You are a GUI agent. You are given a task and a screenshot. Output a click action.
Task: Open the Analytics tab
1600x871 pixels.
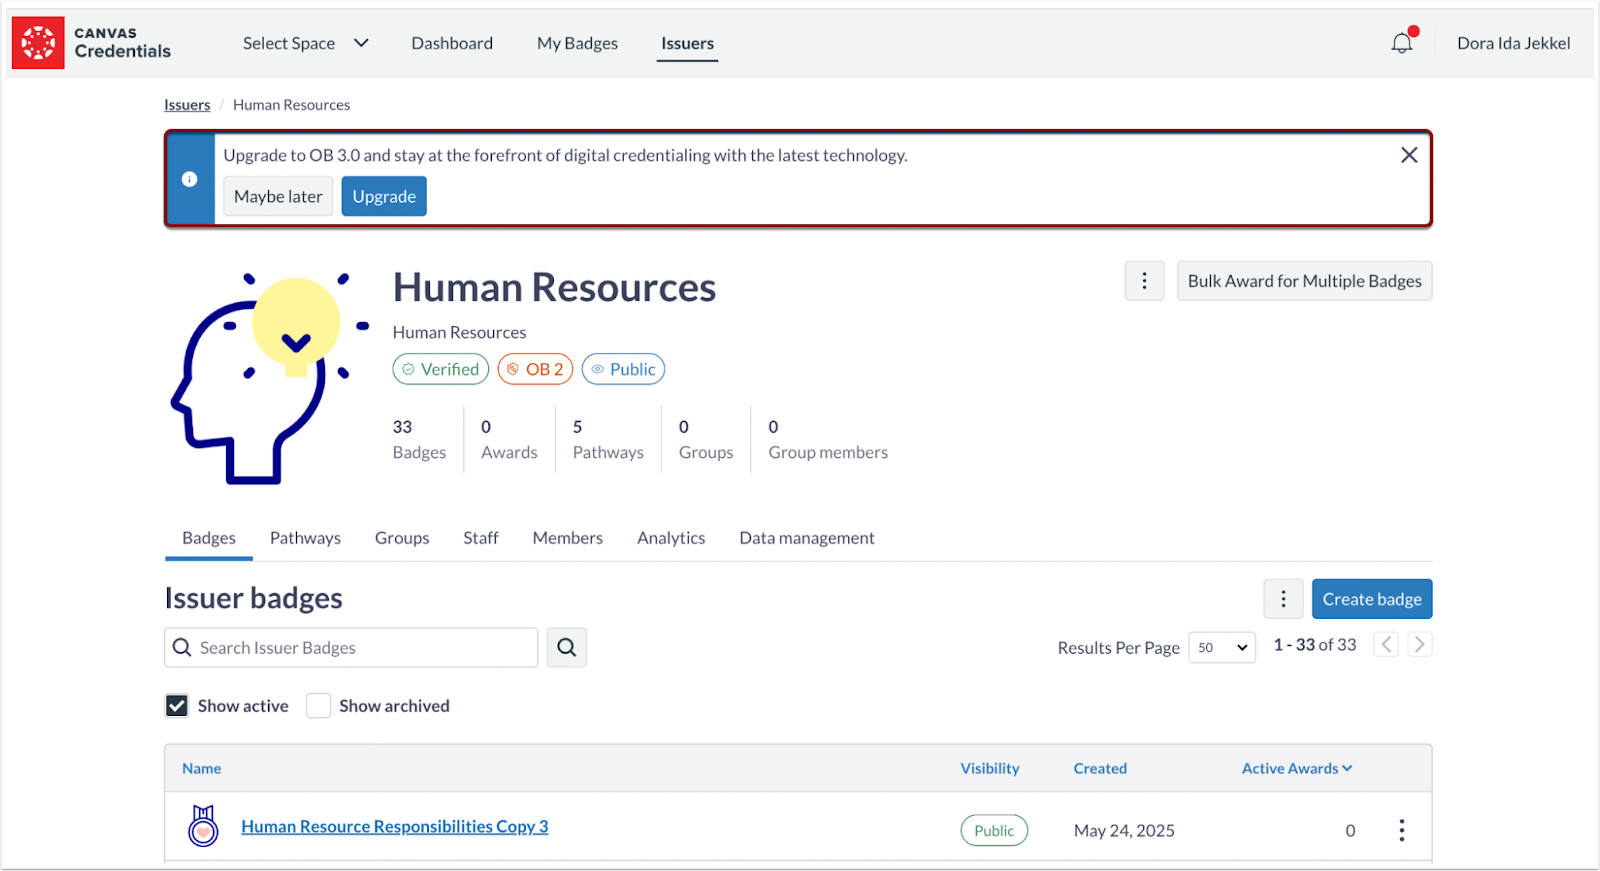click(671, 538)
